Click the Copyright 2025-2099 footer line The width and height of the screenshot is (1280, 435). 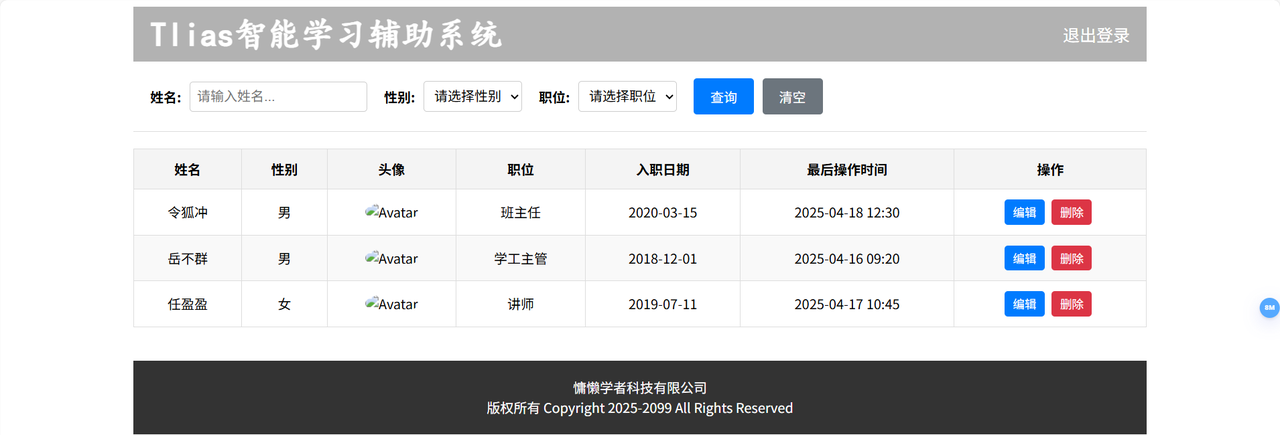[x=640, y=408]
